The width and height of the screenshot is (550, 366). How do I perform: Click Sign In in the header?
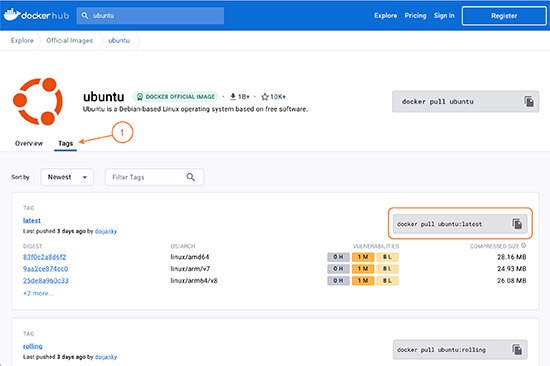(x=444, y=15)
